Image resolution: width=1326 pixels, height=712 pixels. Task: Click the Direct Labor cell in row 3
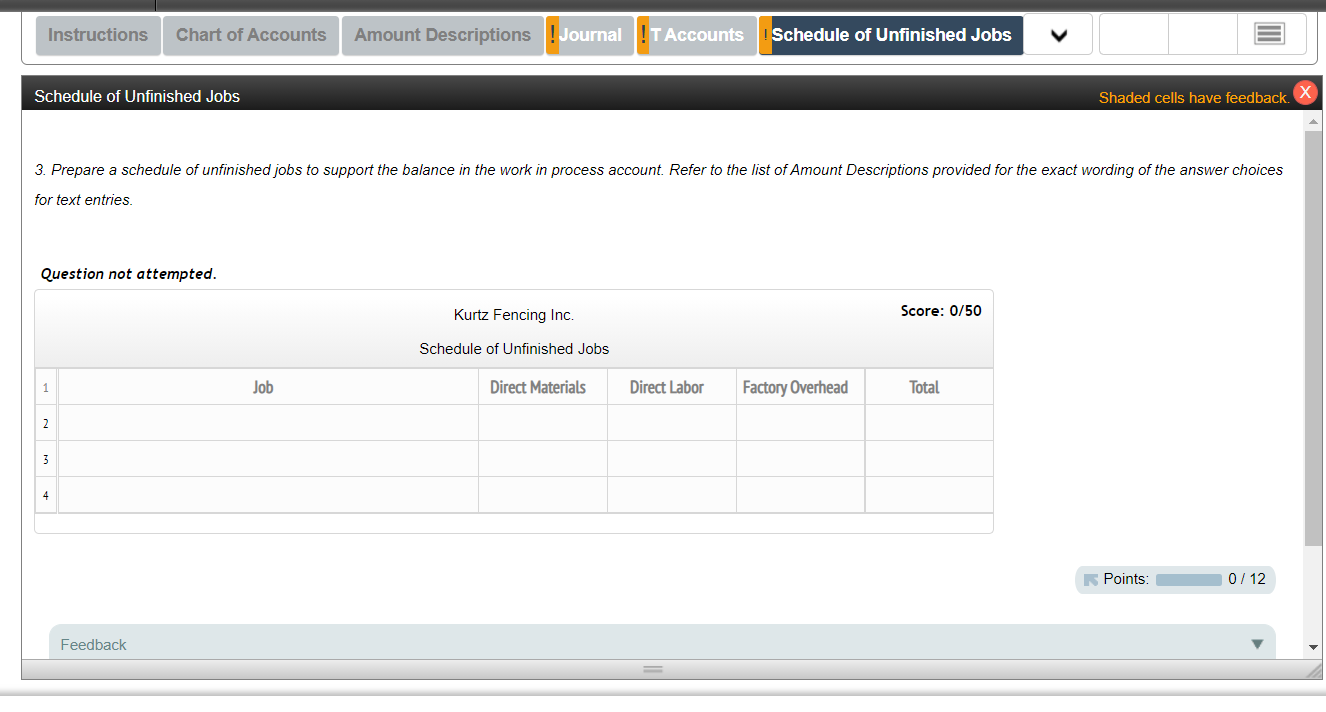(x=672, y=459)
